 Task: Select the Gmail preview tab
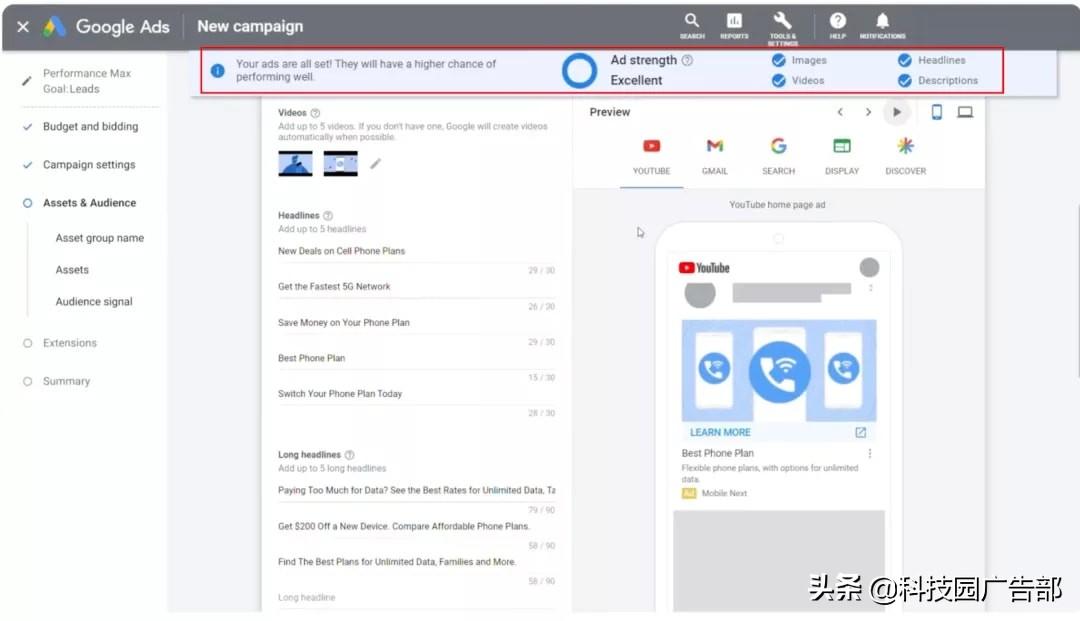(x=715, y=157)
